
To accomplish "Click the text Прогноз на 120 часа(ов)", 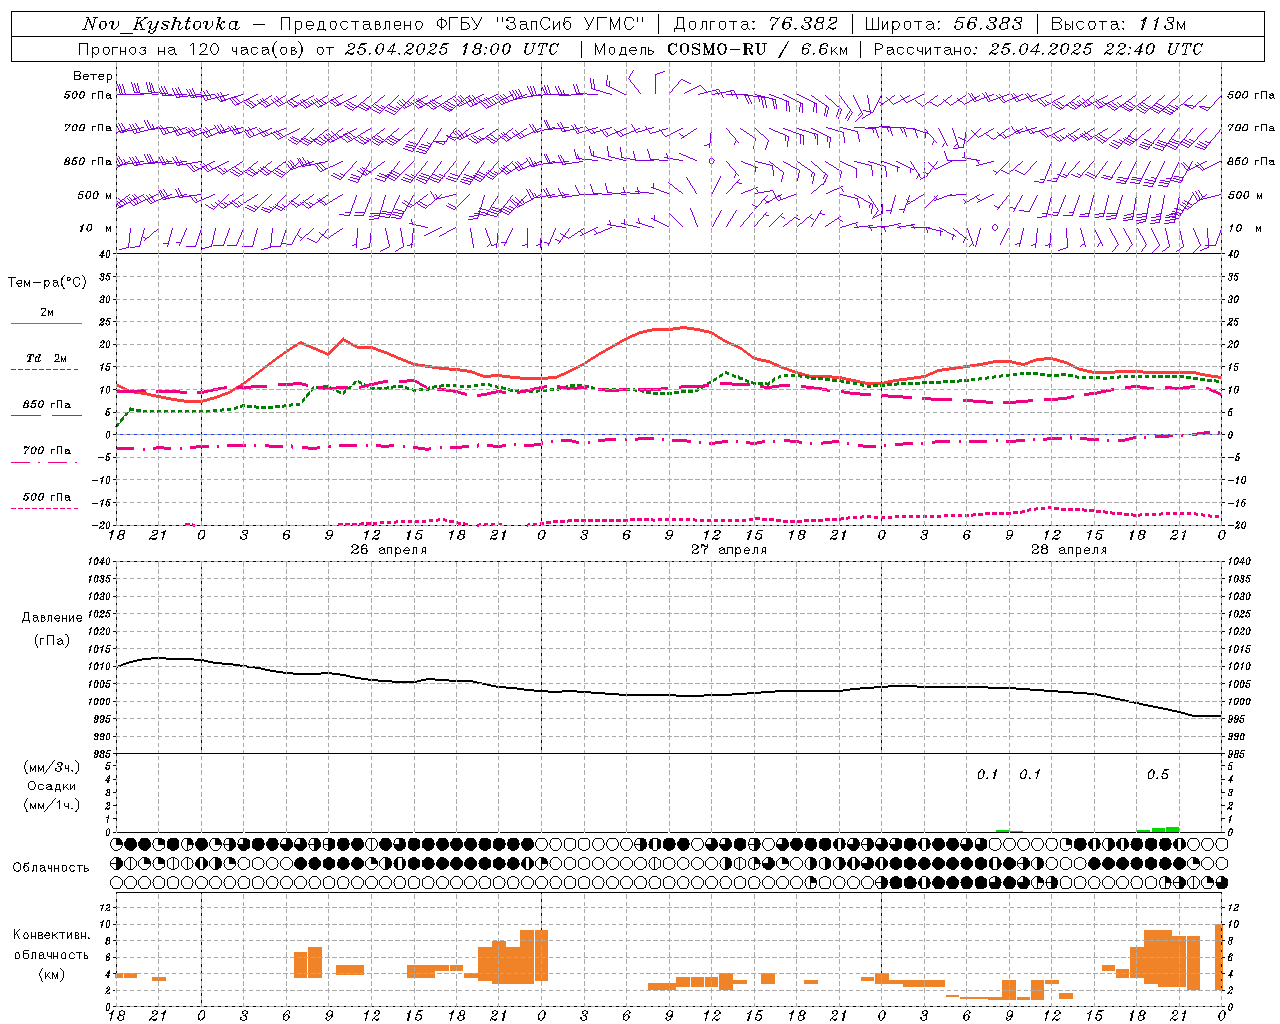I will click(x=193, y=49).
